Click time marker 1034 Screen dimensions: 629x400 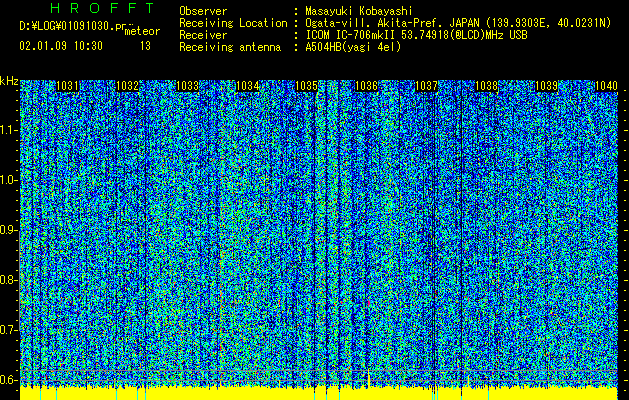click(247, 85)
